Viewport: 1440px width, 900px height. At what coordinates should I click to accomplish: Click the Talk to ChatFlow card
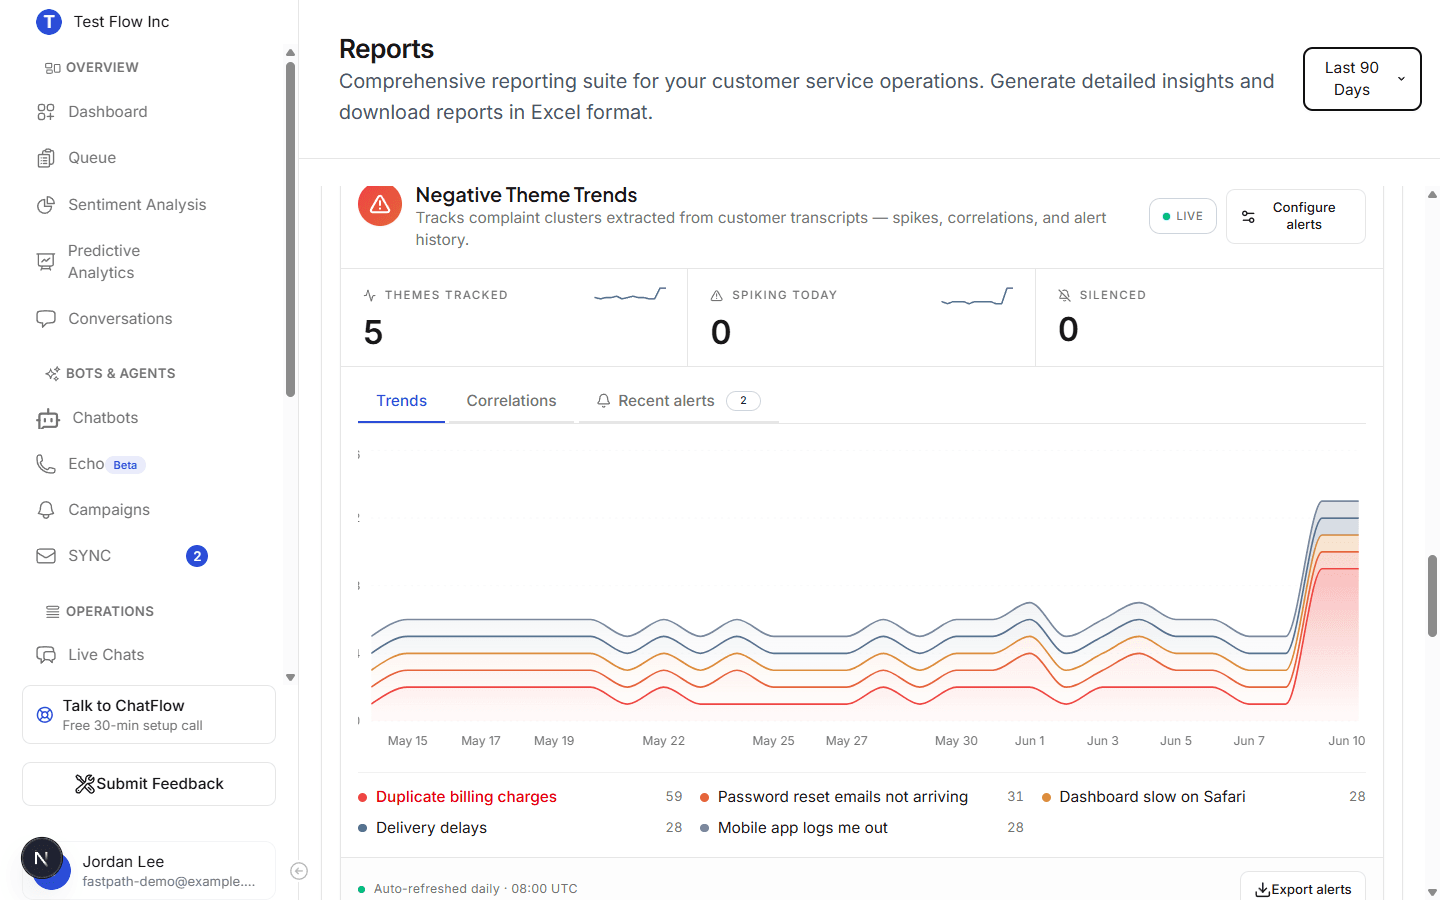149,715
